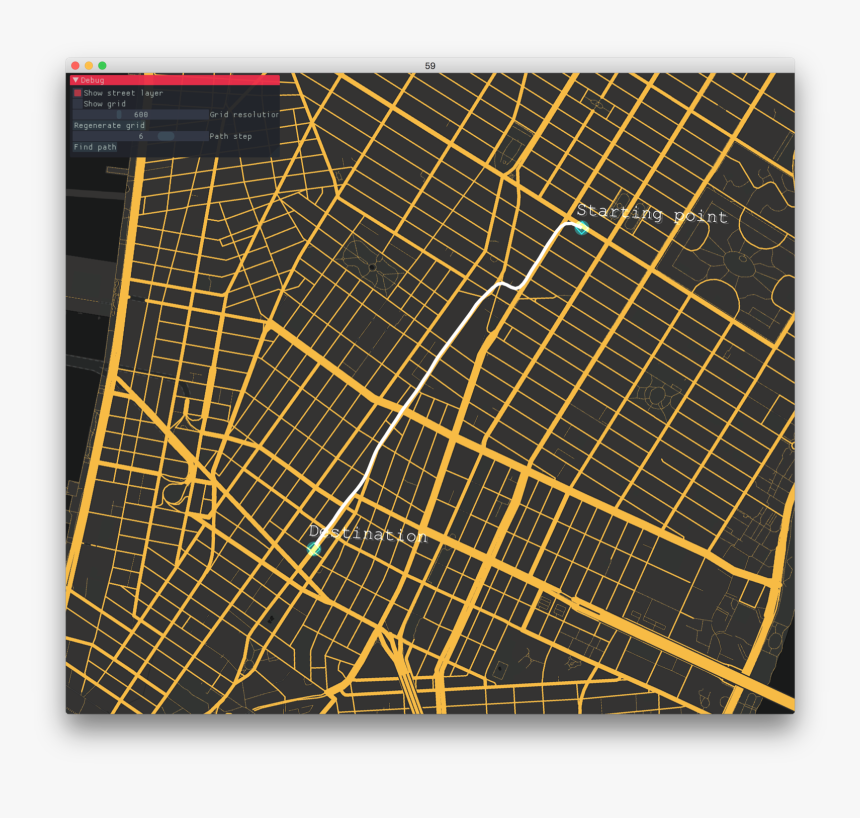Click the Path step slider
The height and width of the screenshot is (818, 860).
coord(140,136)
